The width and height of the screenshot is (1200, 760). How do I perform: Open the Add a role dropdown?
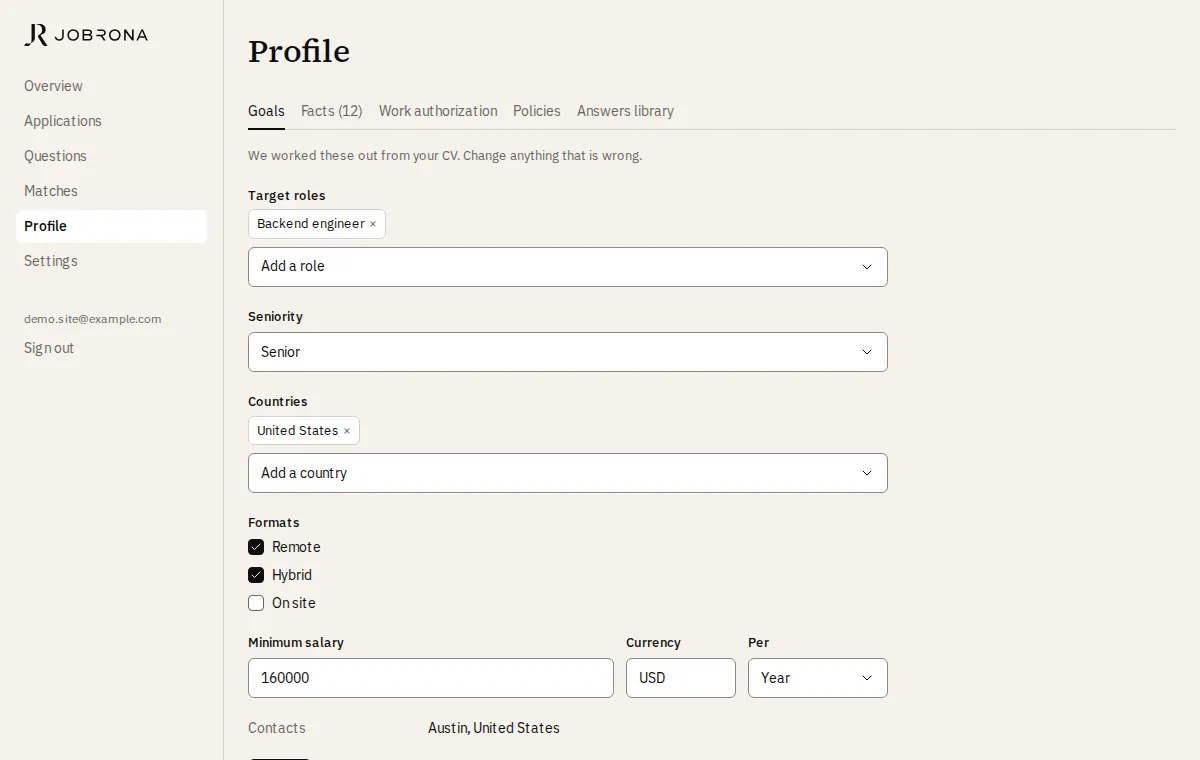tap(567, 267)
